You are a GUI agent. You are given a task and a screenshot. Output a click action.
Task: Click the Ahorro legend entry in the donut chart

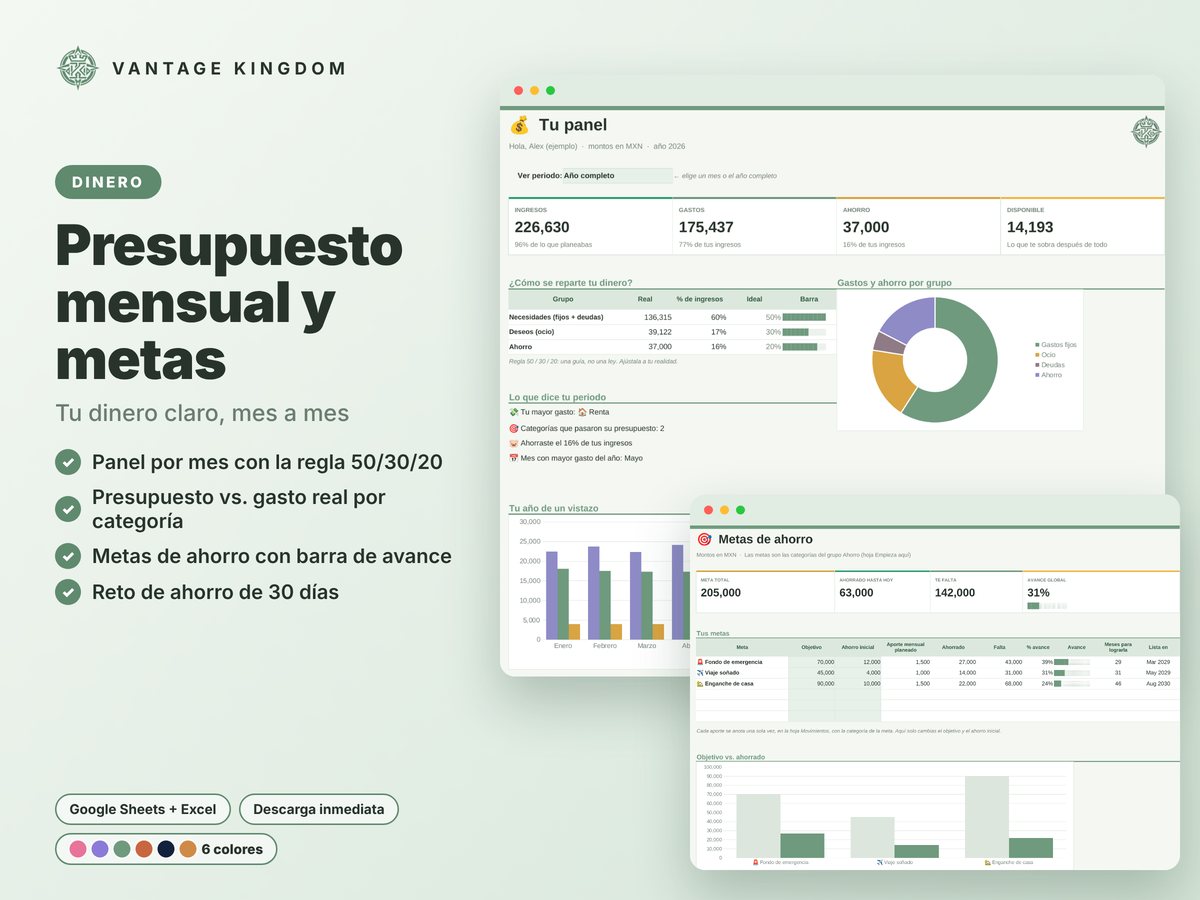click(x=1049, y=374)
